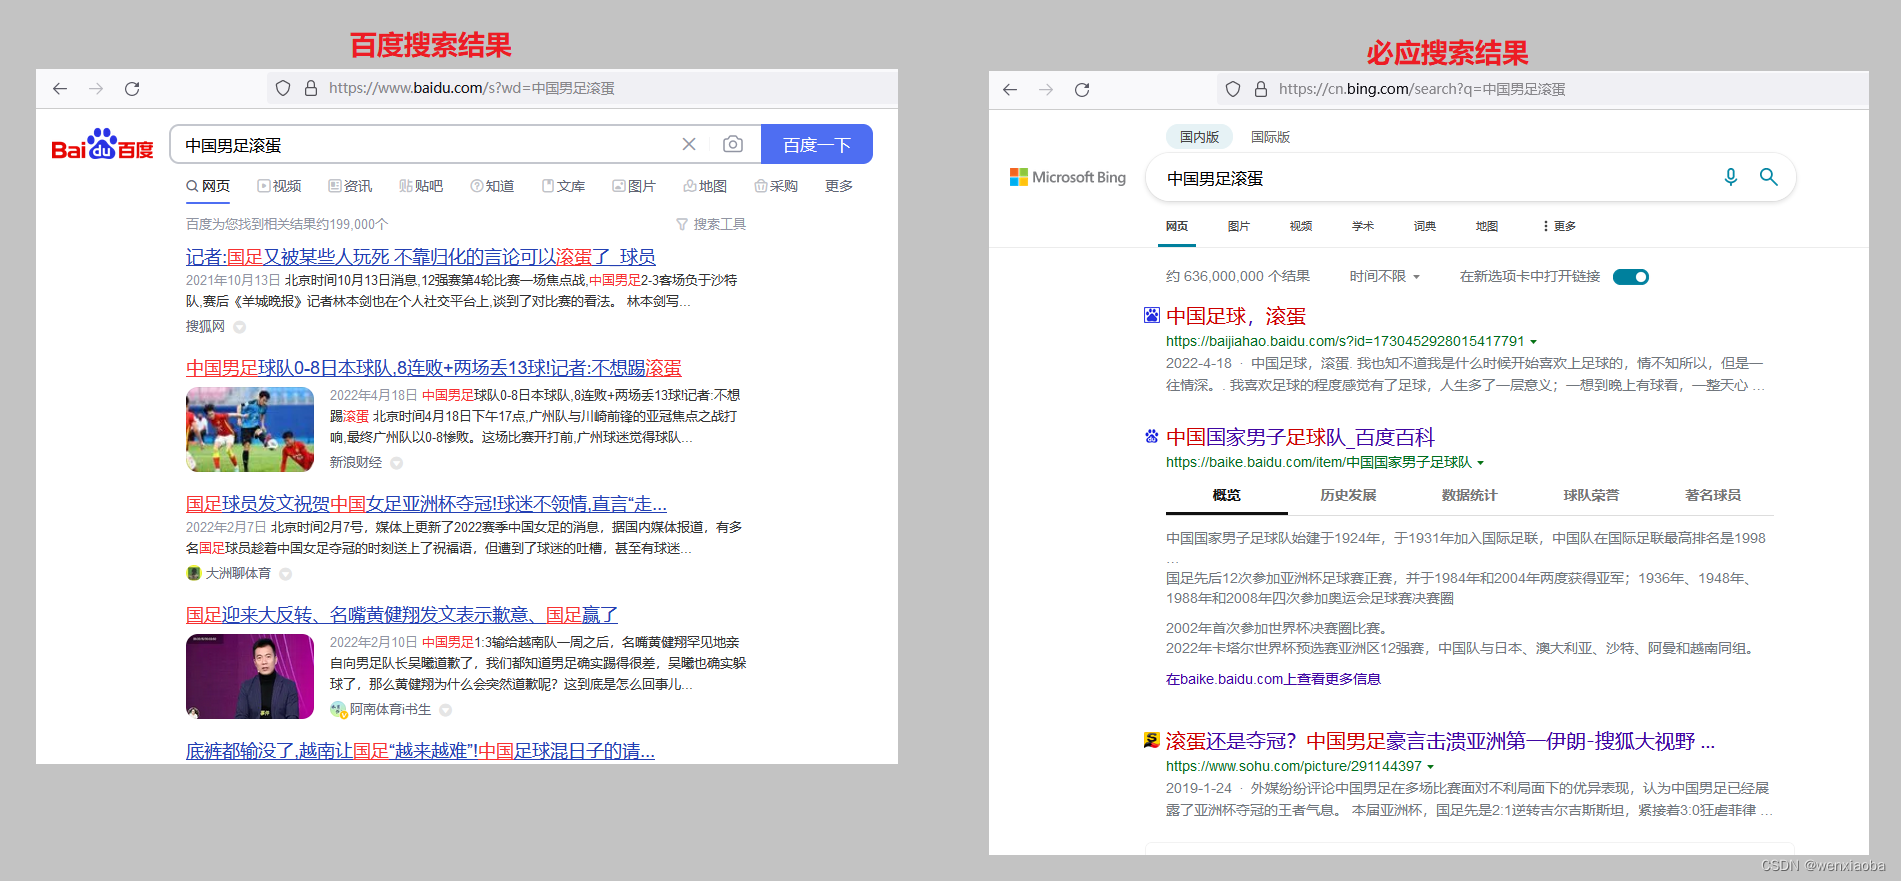The image size is (1901, 881).
Task: Open Bing result 中国足球，滚蛋
Action: [x=1236, y=316]
